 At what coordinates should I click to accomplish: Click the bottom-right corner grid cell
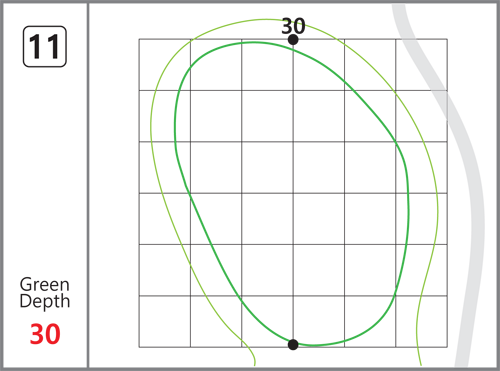point(422,321)
